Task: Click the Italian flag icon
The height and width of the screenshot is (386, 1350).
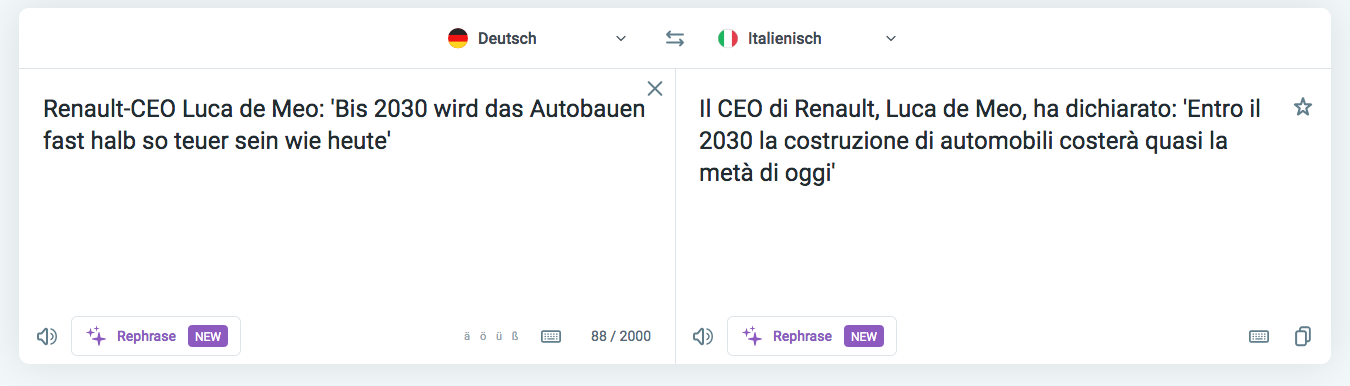Action: point(728,39)
